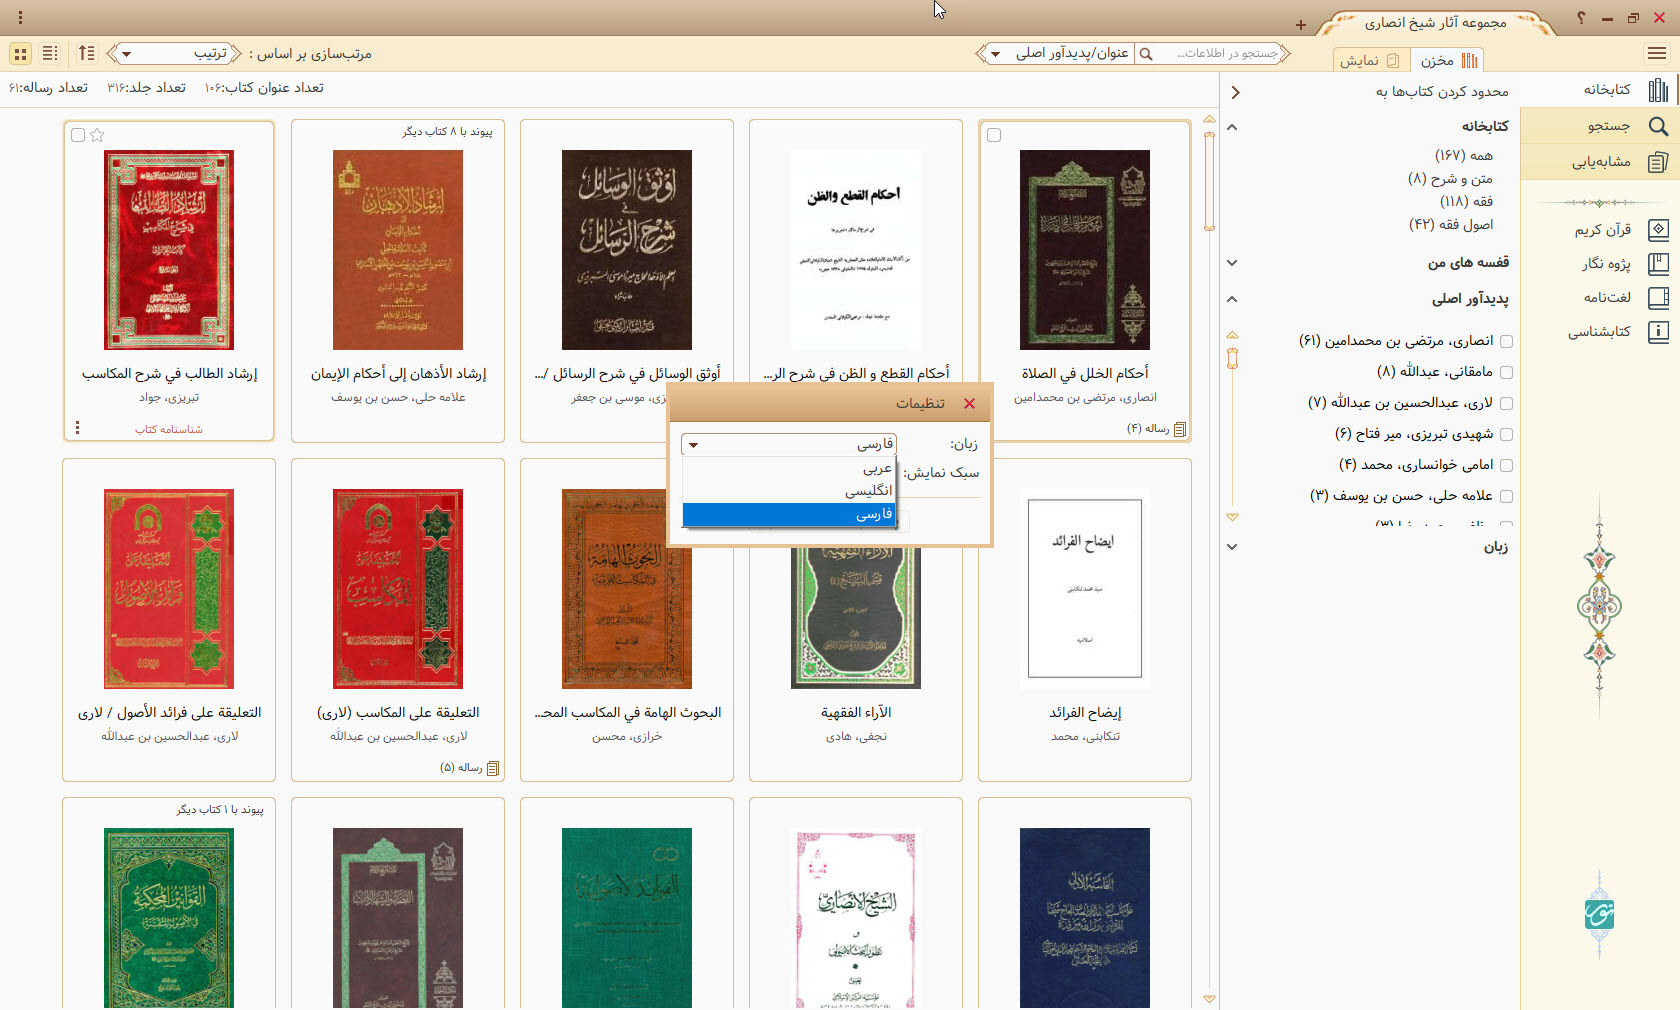Open the لغت‌نامه dictionary icon
This screenshot has width=1680, height=1010.
[x=1658, y=298]
